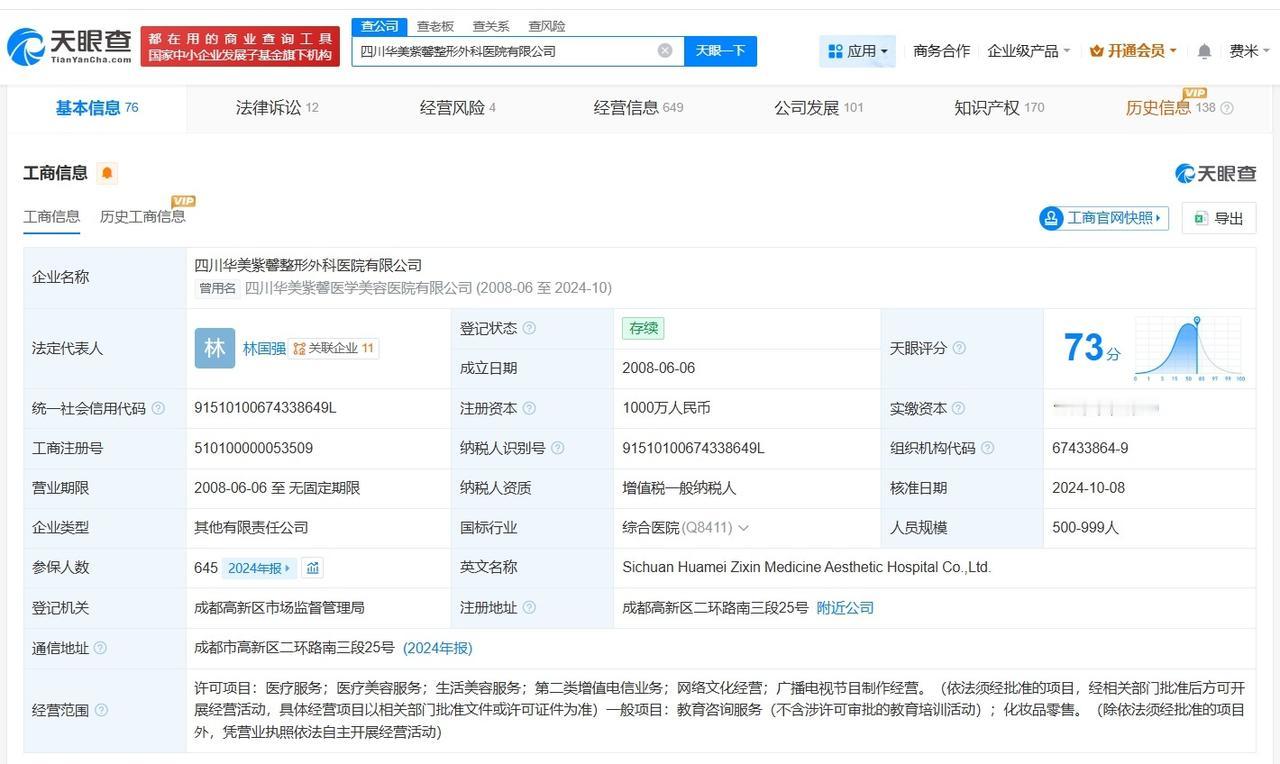Click the company name search input field

[505, 51]
